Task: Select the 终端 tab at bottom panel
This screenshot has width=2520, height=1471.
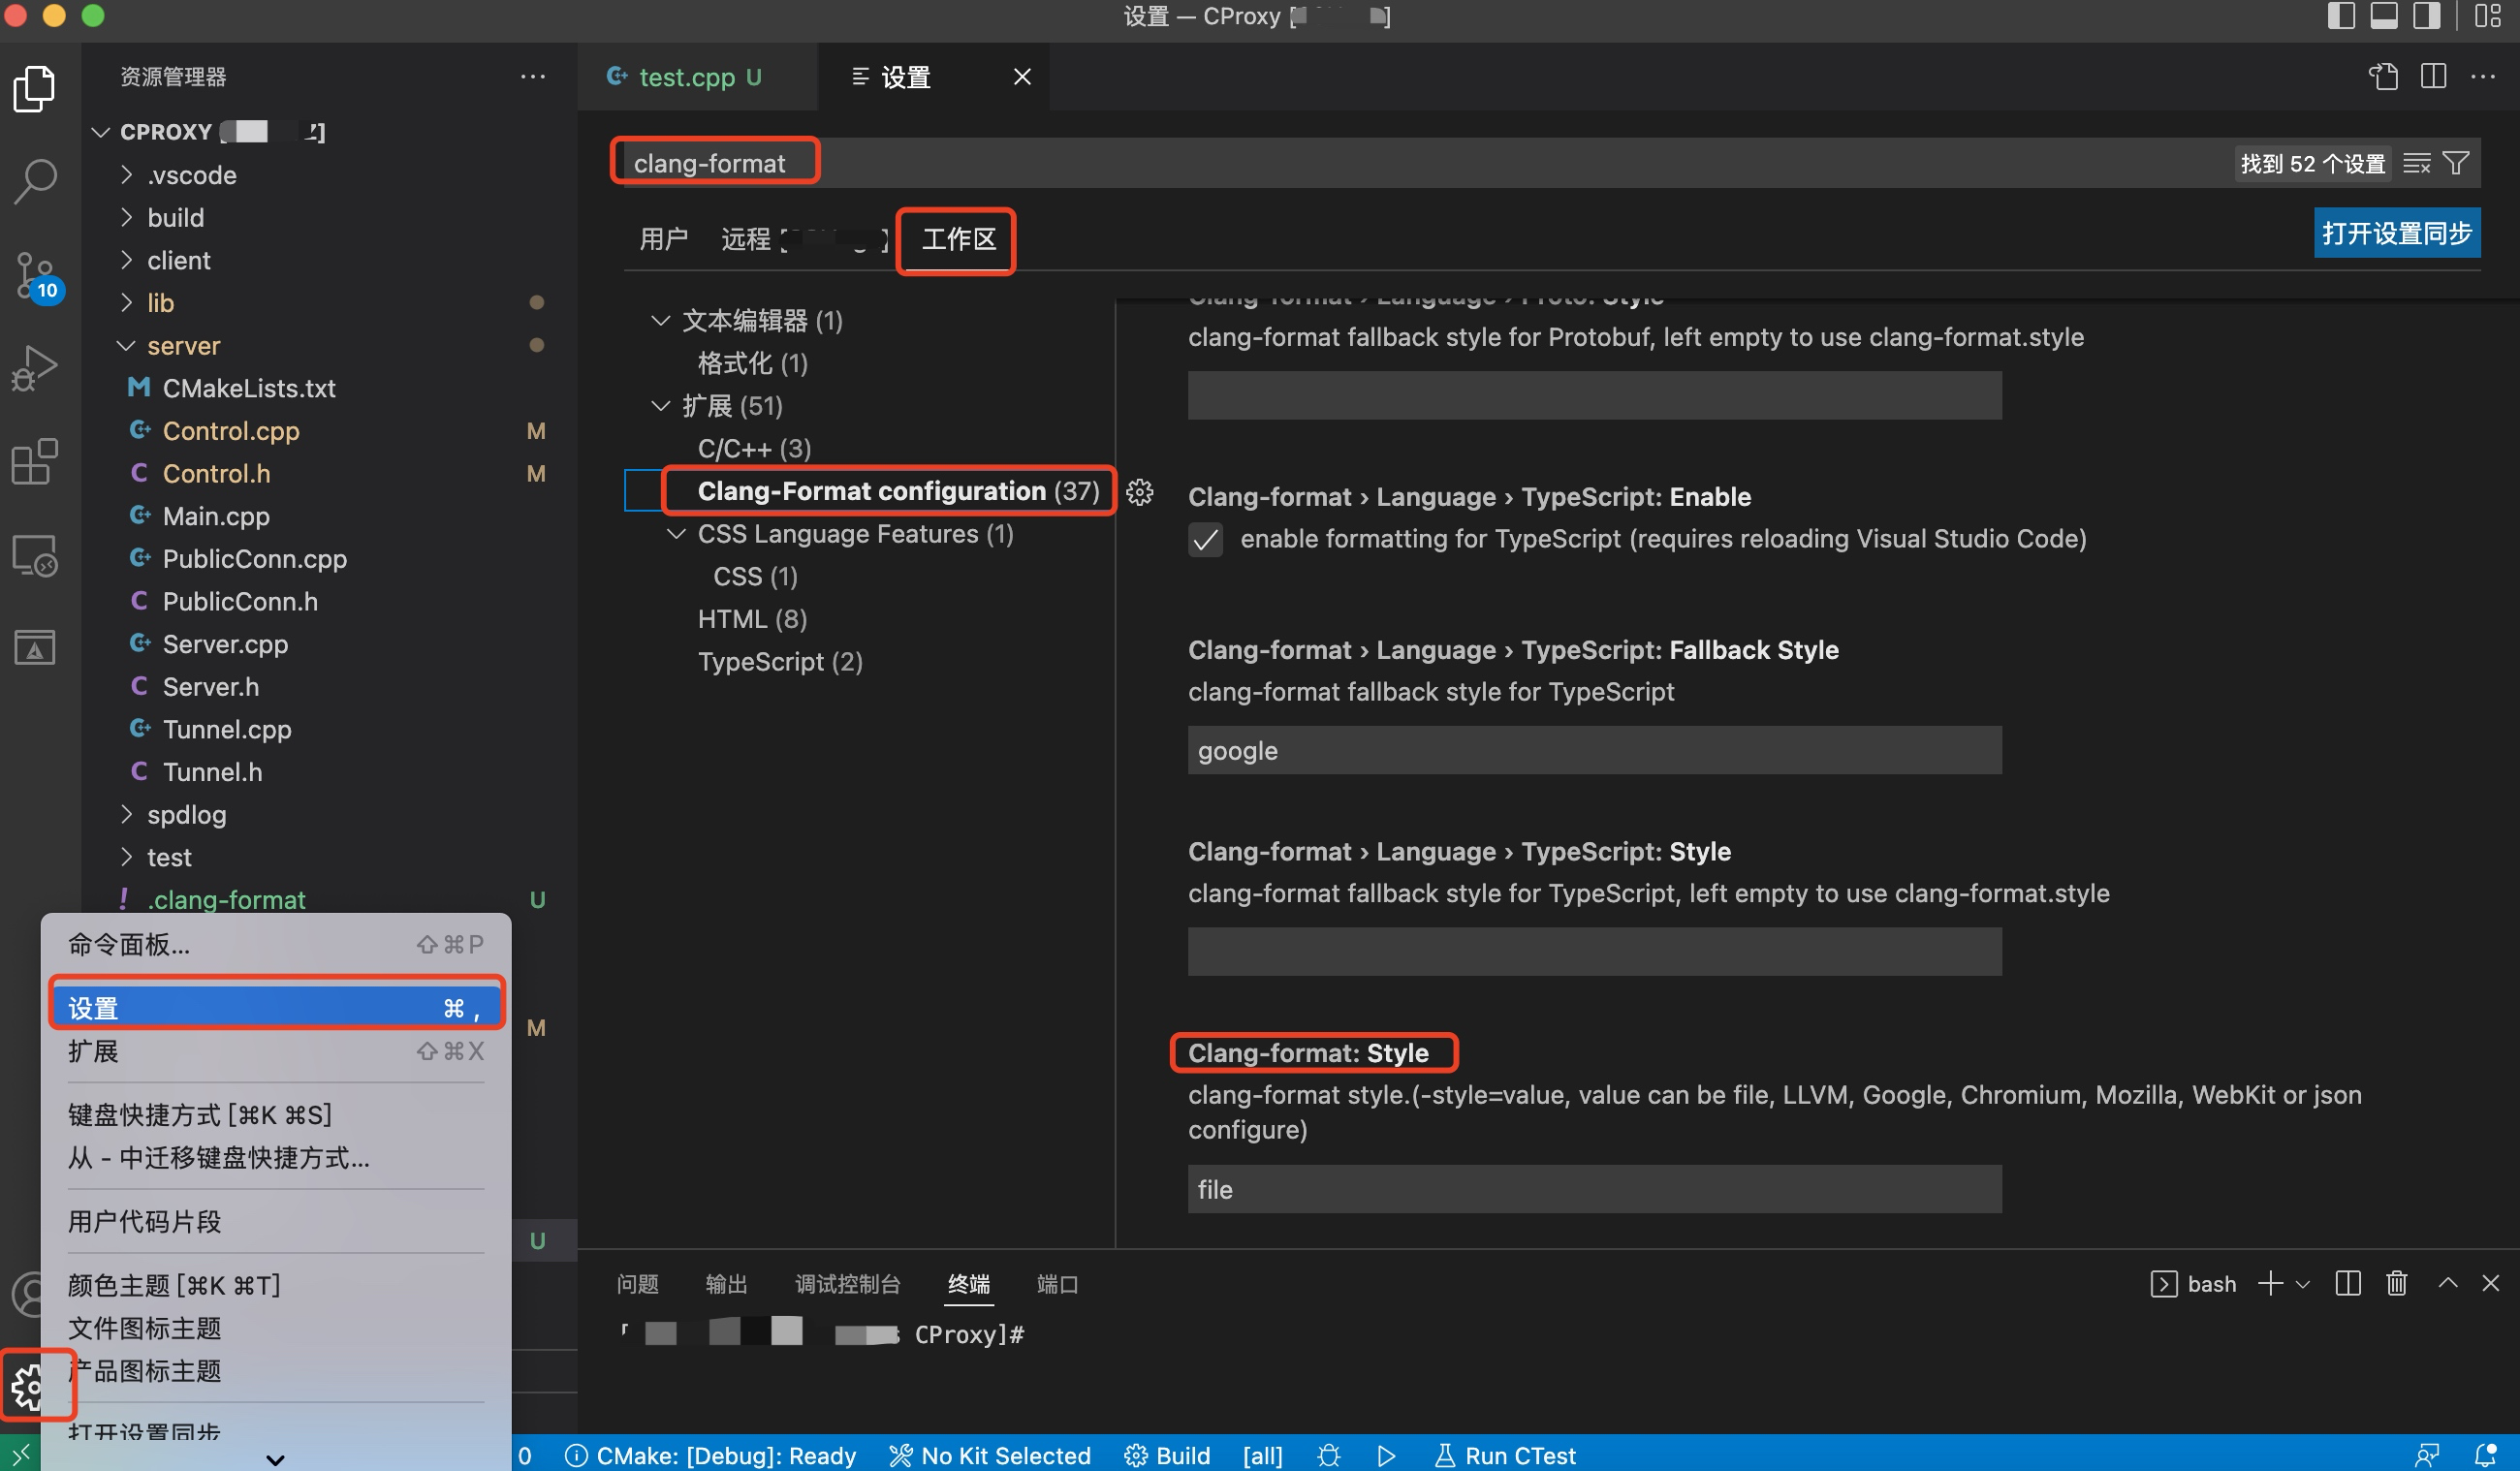Action: click(x=970, y=1285)
